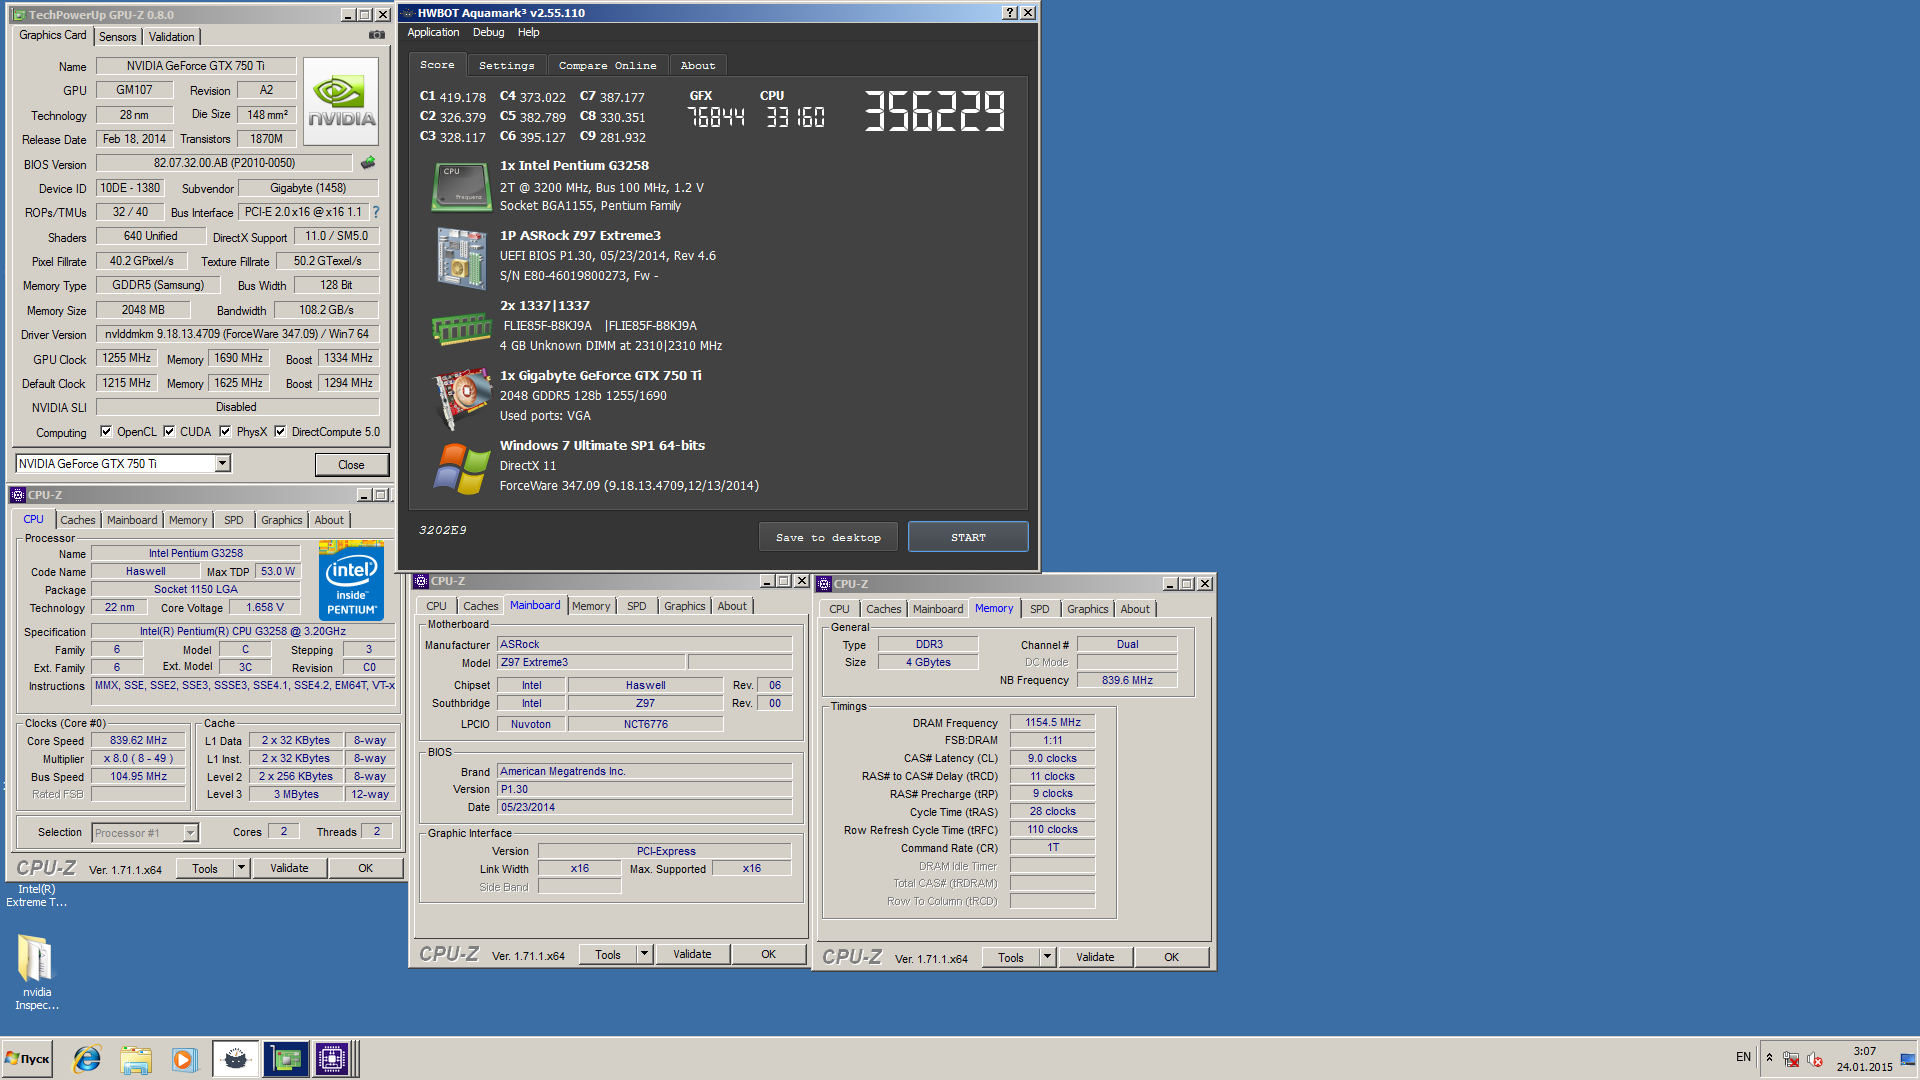Click the Core Speed value field
Viewport: 1920px width, 1080px height.
tap(138, 741)
